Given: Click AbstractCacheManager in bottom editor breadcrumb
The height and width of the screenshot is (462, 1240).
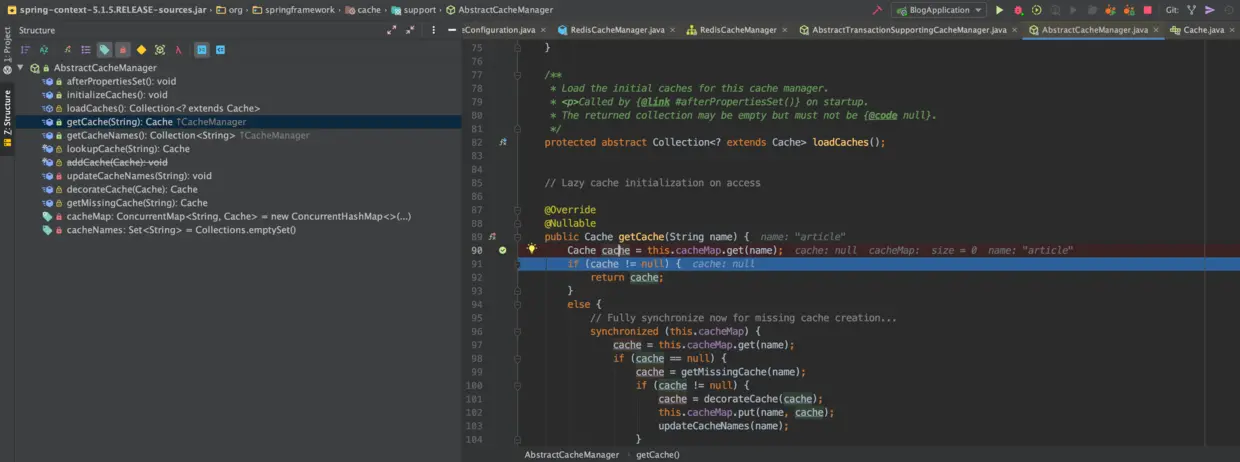Looking at the screenshot, I should [572, 455].
